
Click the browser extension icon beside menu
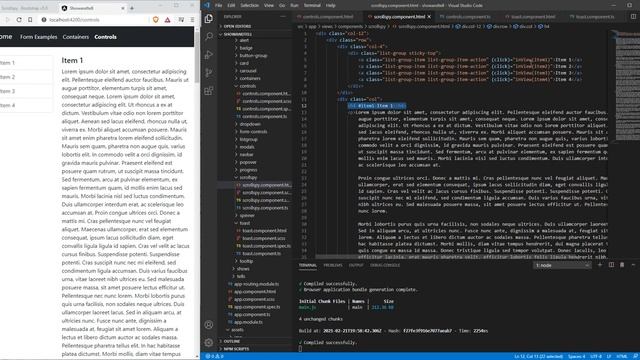point(181,20)
